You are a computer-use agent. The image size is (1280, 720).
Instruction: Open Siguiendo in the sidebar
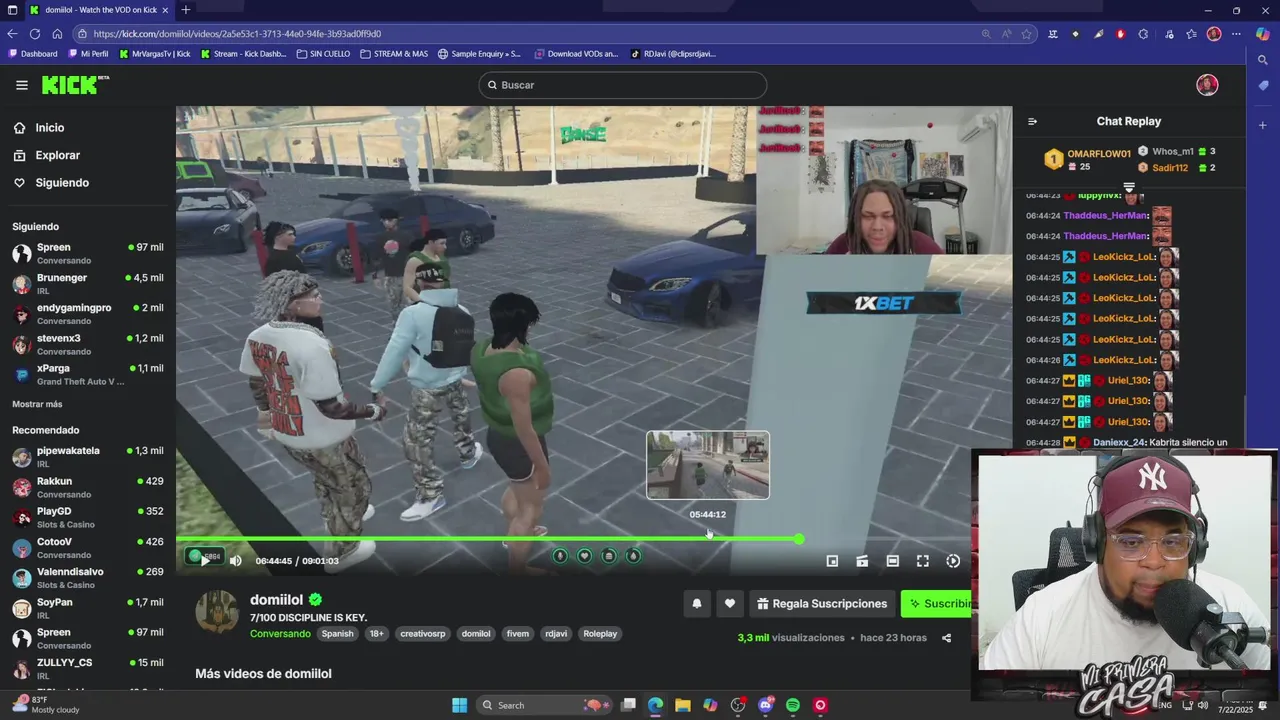click(62, 183)
